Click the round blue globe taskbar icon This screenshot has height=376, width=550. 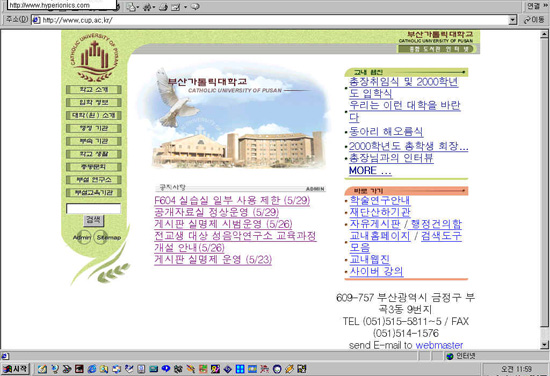pyautogui.click(x=277, y=369)
